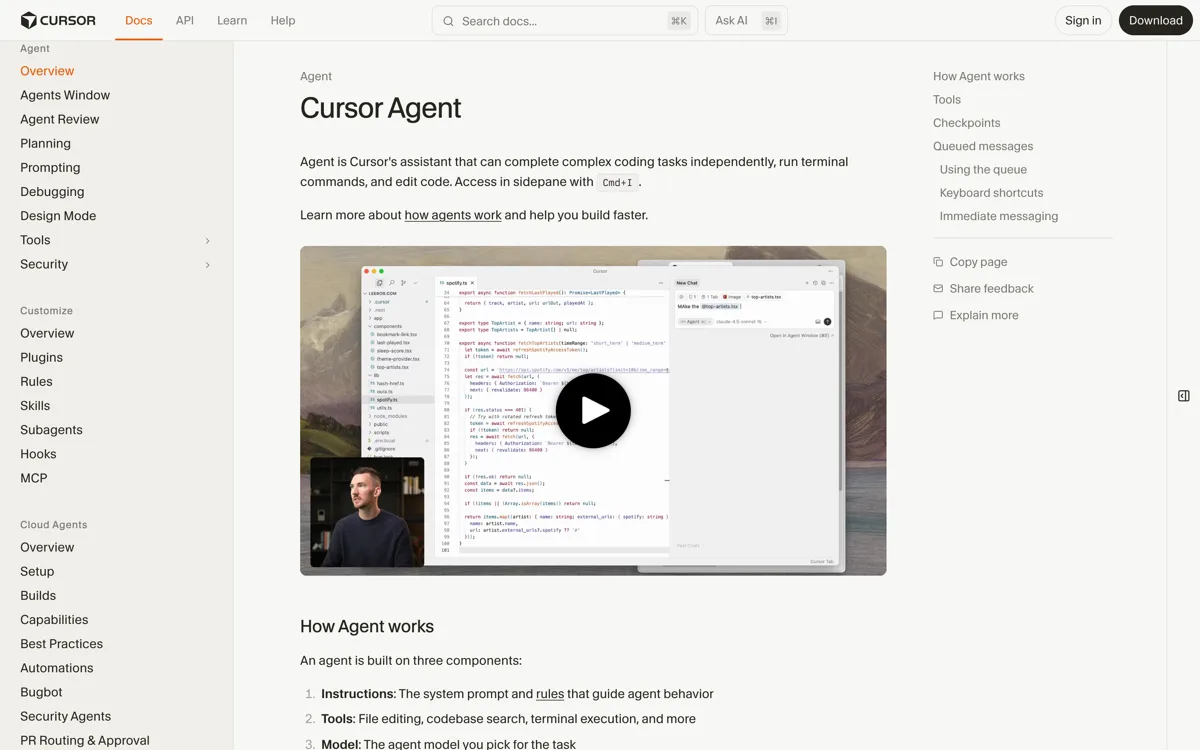Click the Share feedback envelope icon
This screenshot has width=1200, height=750.
tap(938, 288)
